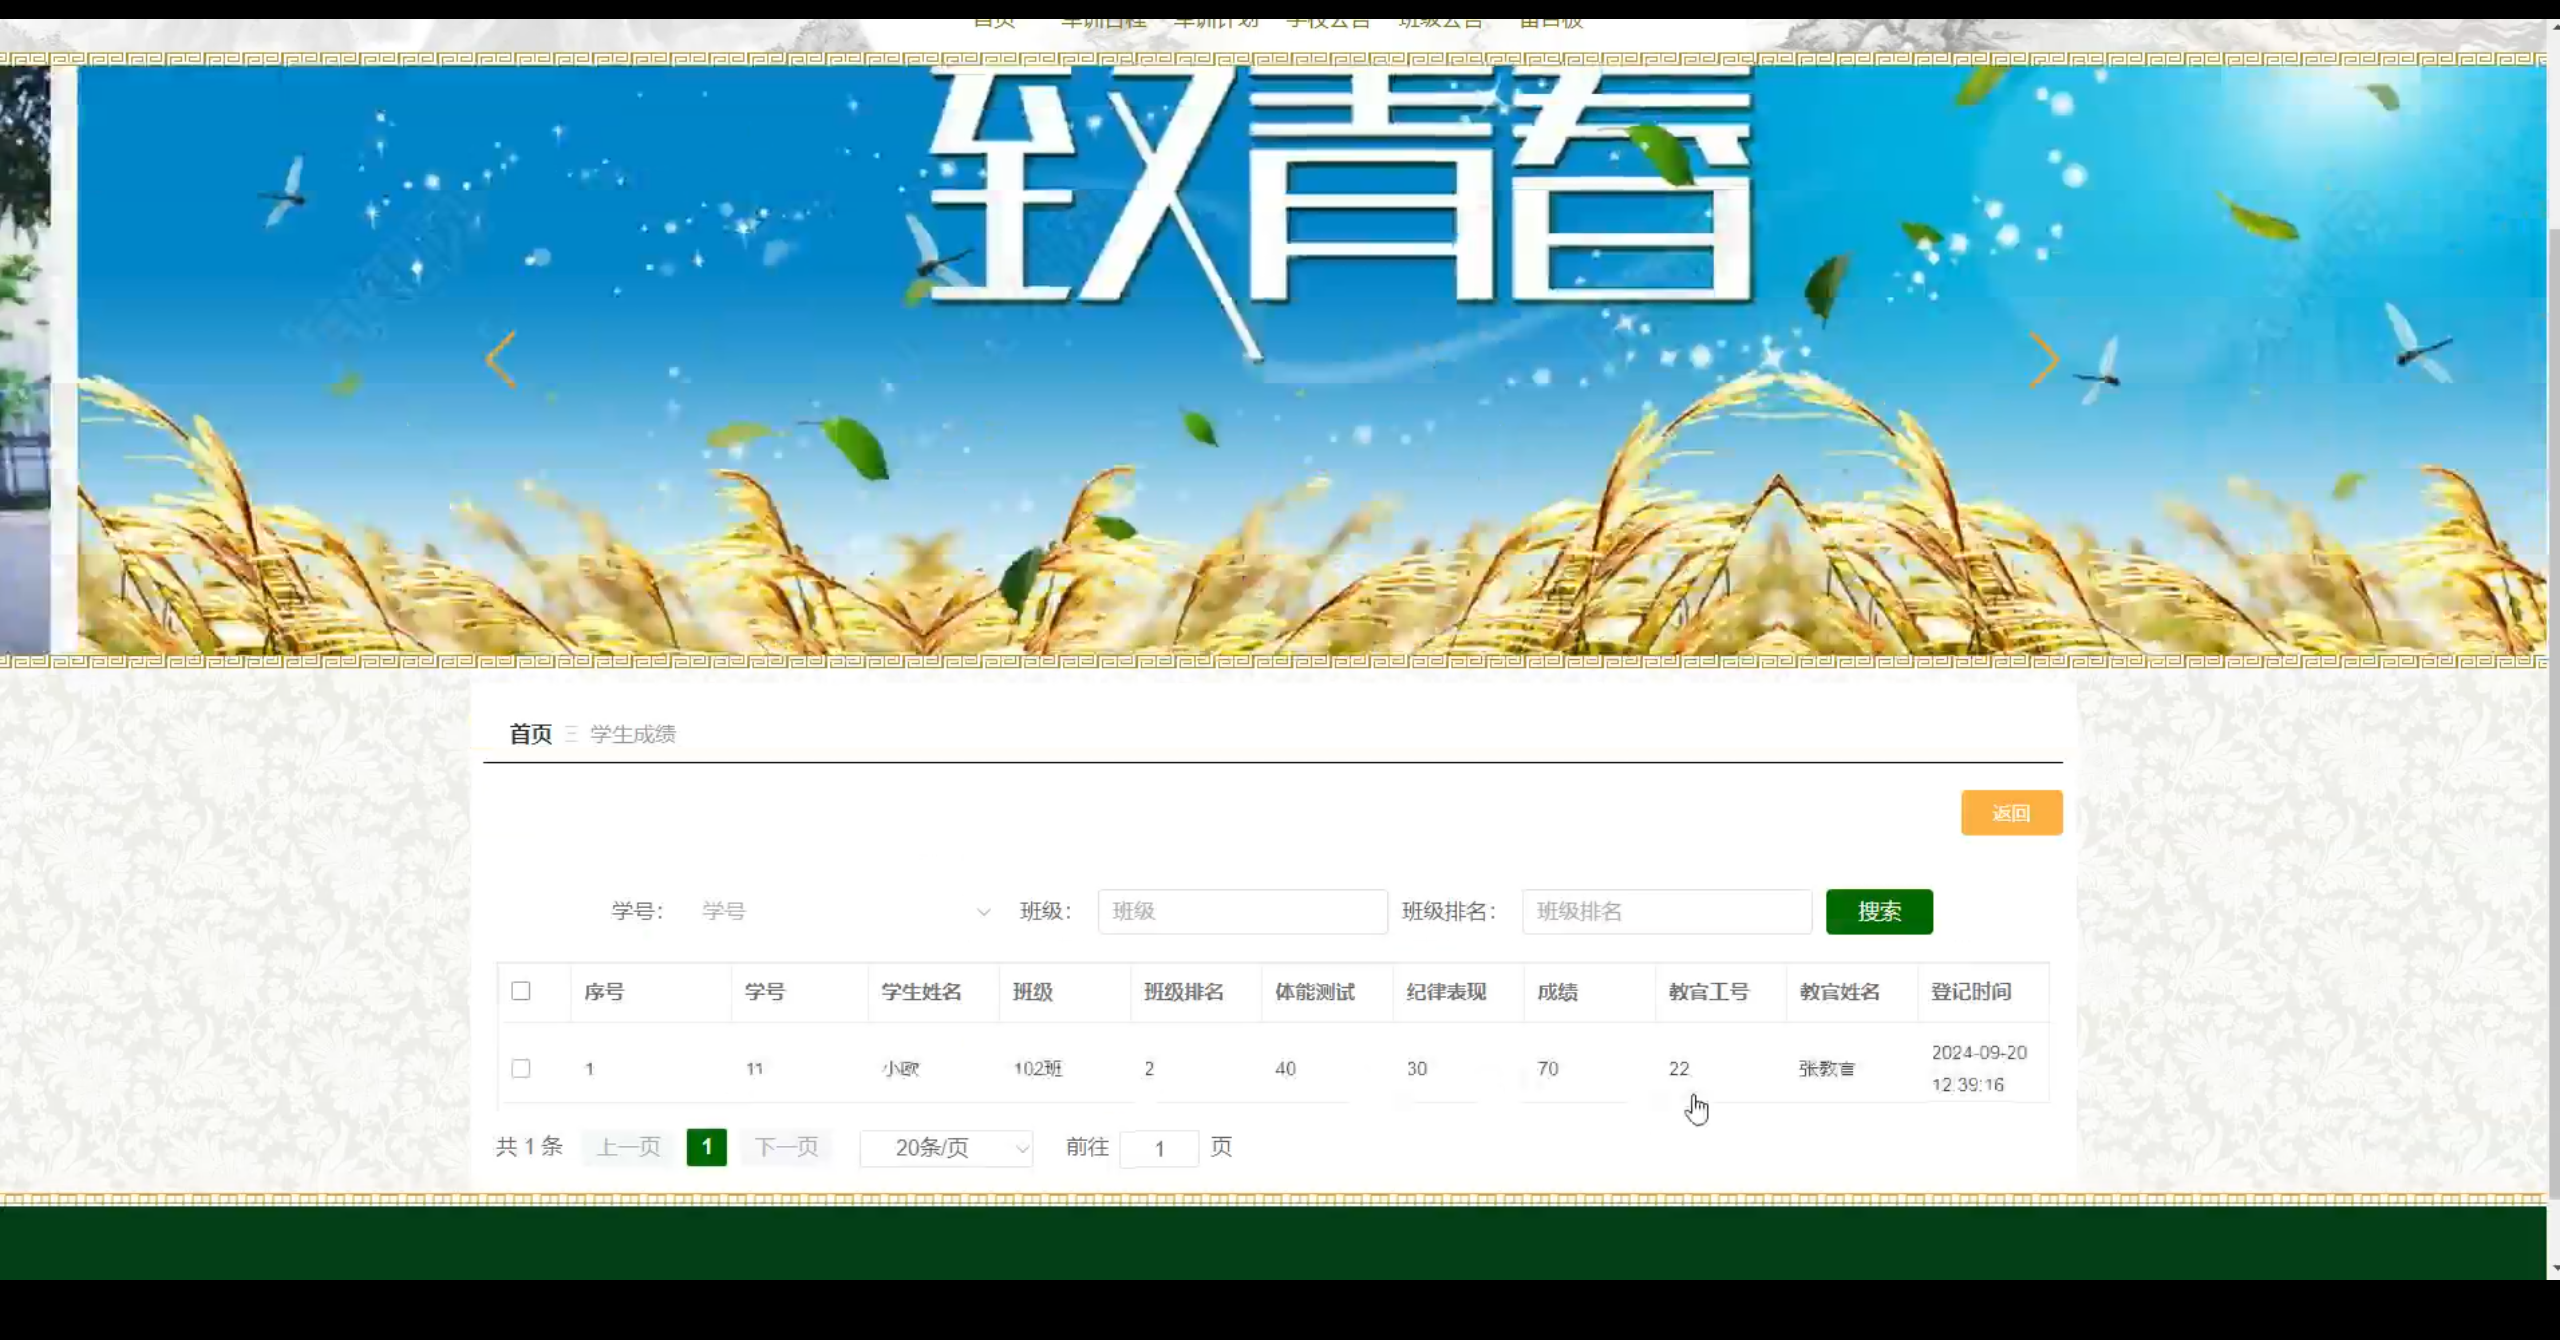Image resolution: width=2560 pixels, height=1340 pixels.
Task: Open the 学号 filter dropdown
Action: [842, 911]
